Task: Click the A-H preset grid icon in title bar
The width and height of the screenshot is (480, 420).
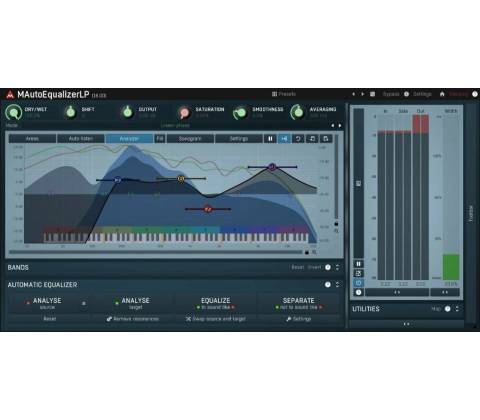Action: (x=373, y=94)
